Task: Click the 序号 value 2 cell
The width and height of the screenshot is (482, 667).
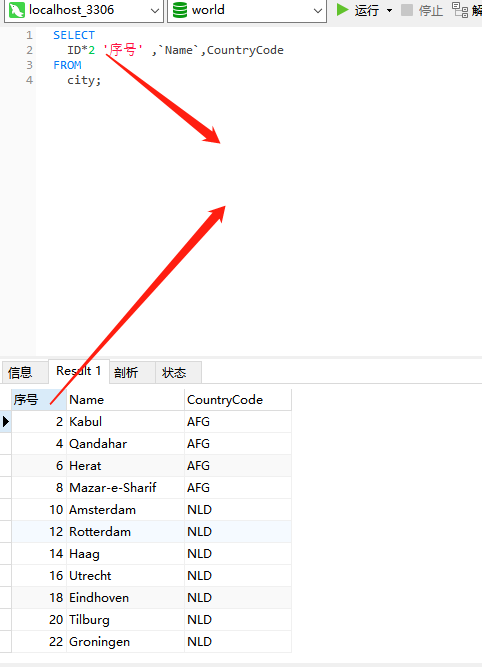Action: point(39,422)
